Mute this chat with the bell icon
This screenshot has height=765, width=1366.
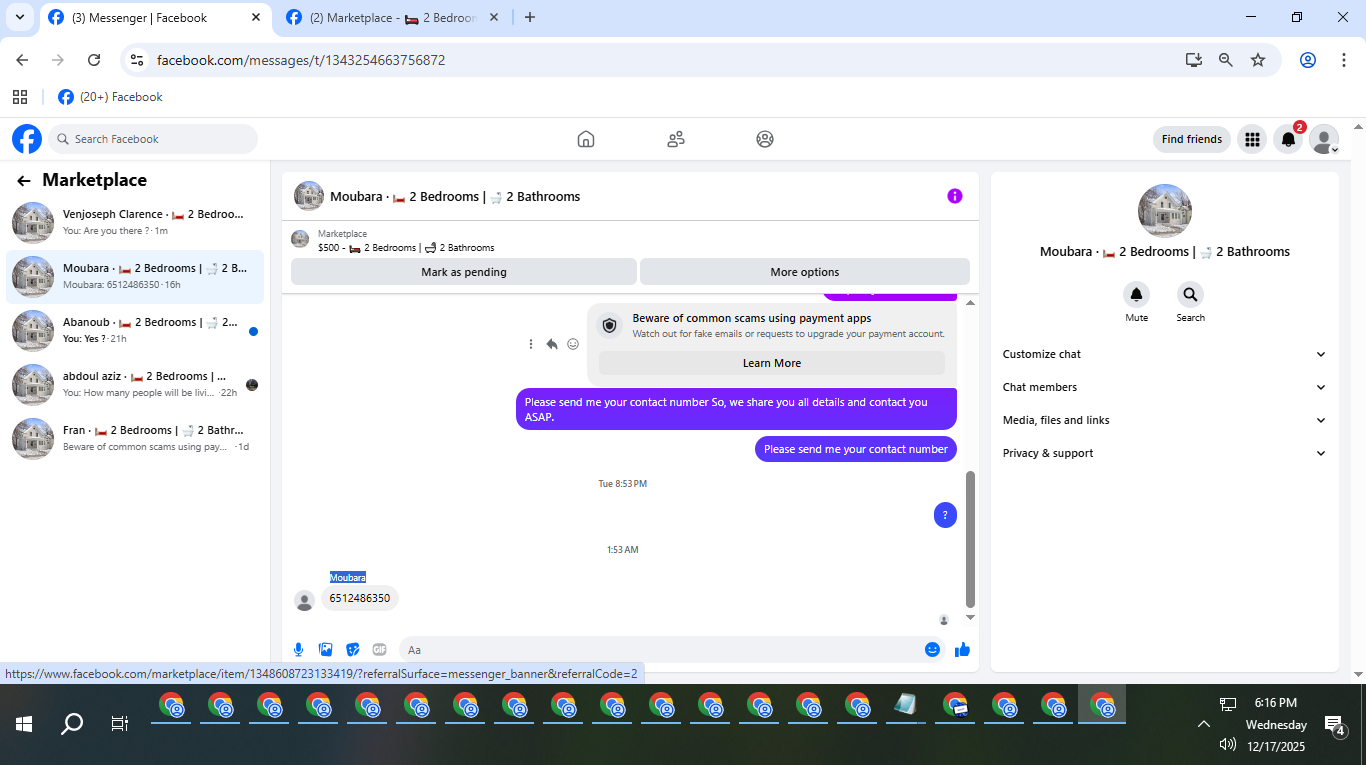click(x=1136, y=294)
